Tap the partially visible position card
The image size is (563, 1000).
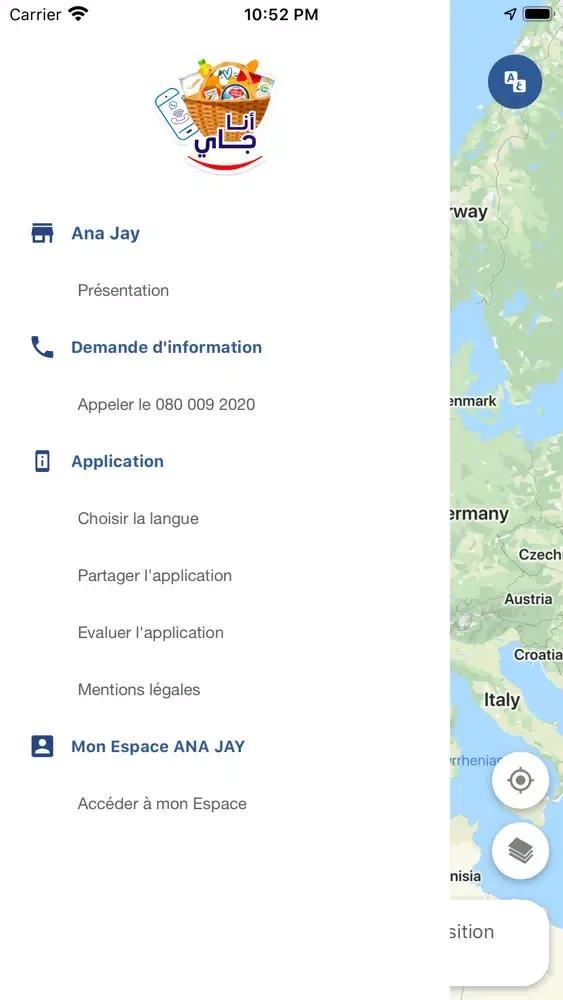coord(499,943)
